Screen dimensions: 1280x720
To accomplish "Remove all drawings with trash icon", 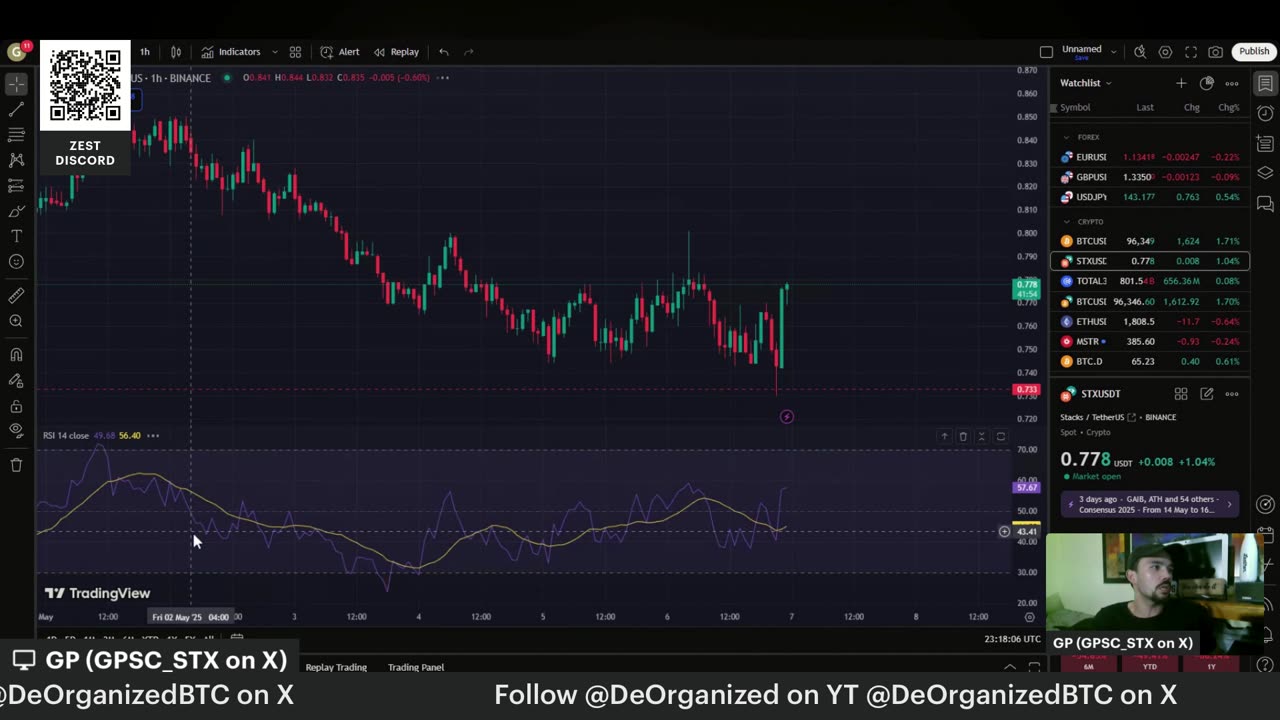I will click(16, 465).
